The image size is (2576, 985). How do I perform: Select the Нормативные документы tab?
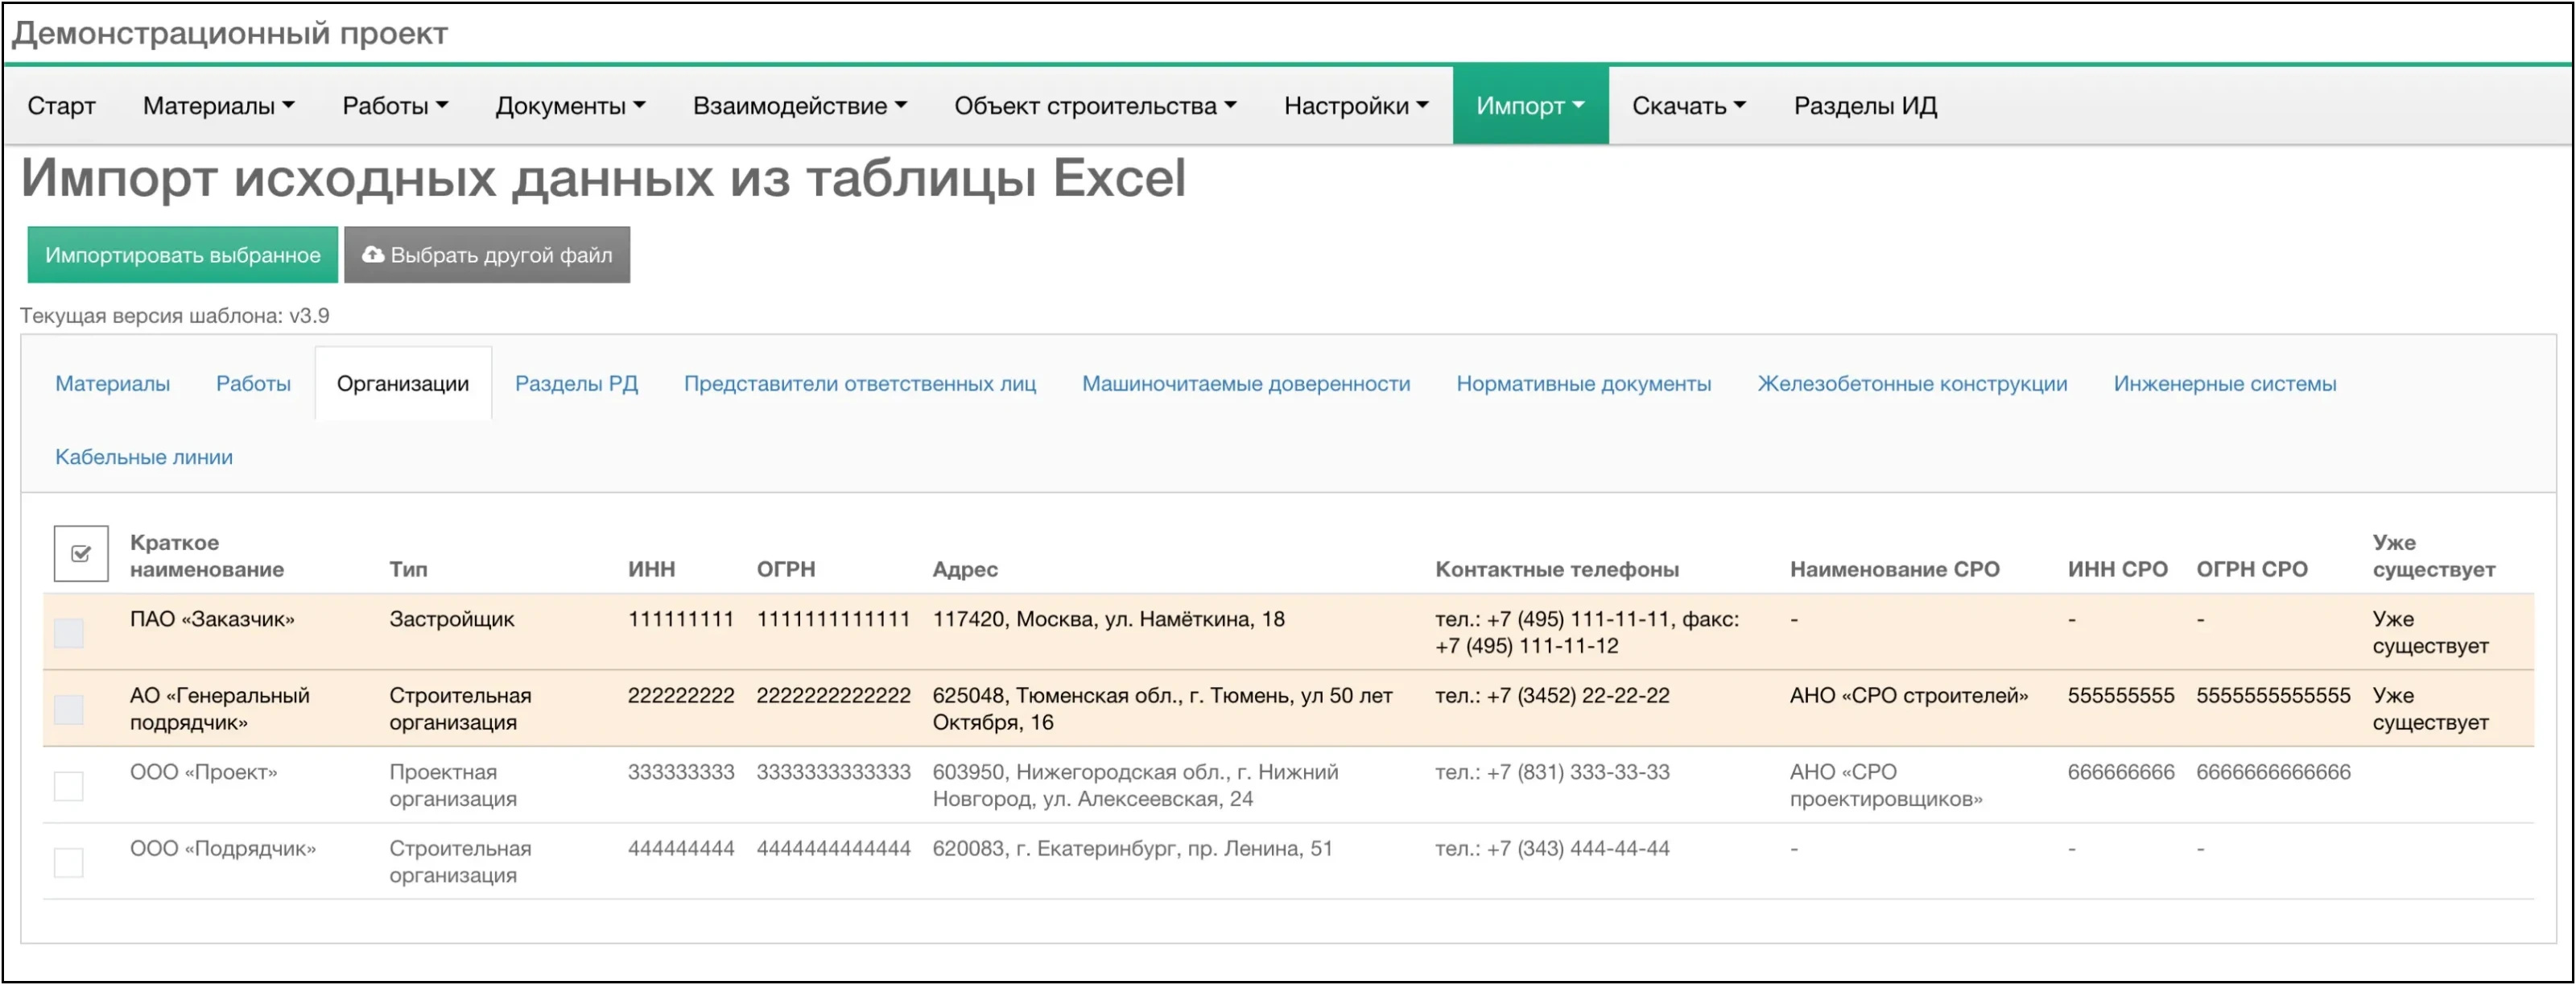(x=1585, y=382)
